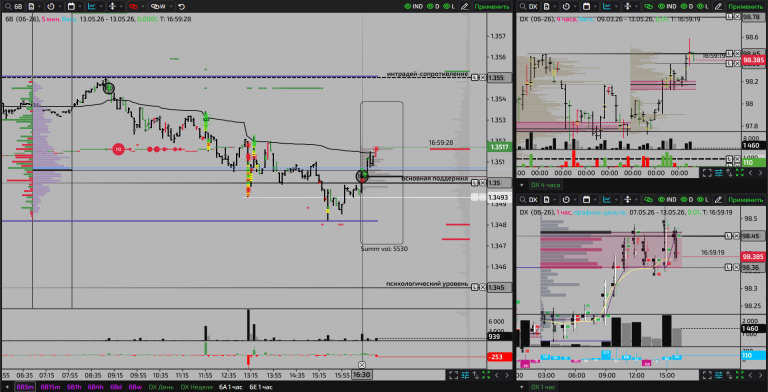This screenshot has width=768, height=392.
Task: Open drawing pencil tool in bottom DX chart
Action: (x=718, y=199)
